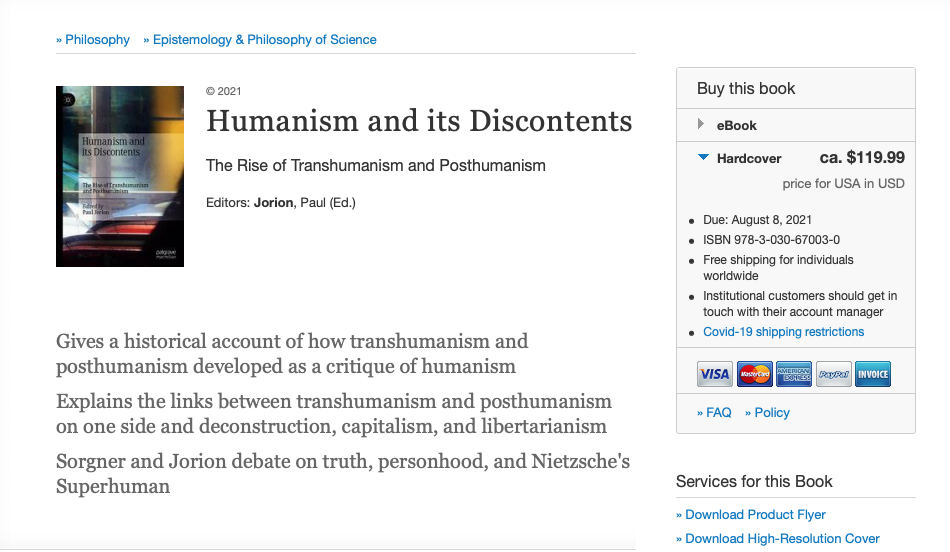Collapse the Hardcover section arrow
The image size is (950, 552).
[x=703, y=158]
